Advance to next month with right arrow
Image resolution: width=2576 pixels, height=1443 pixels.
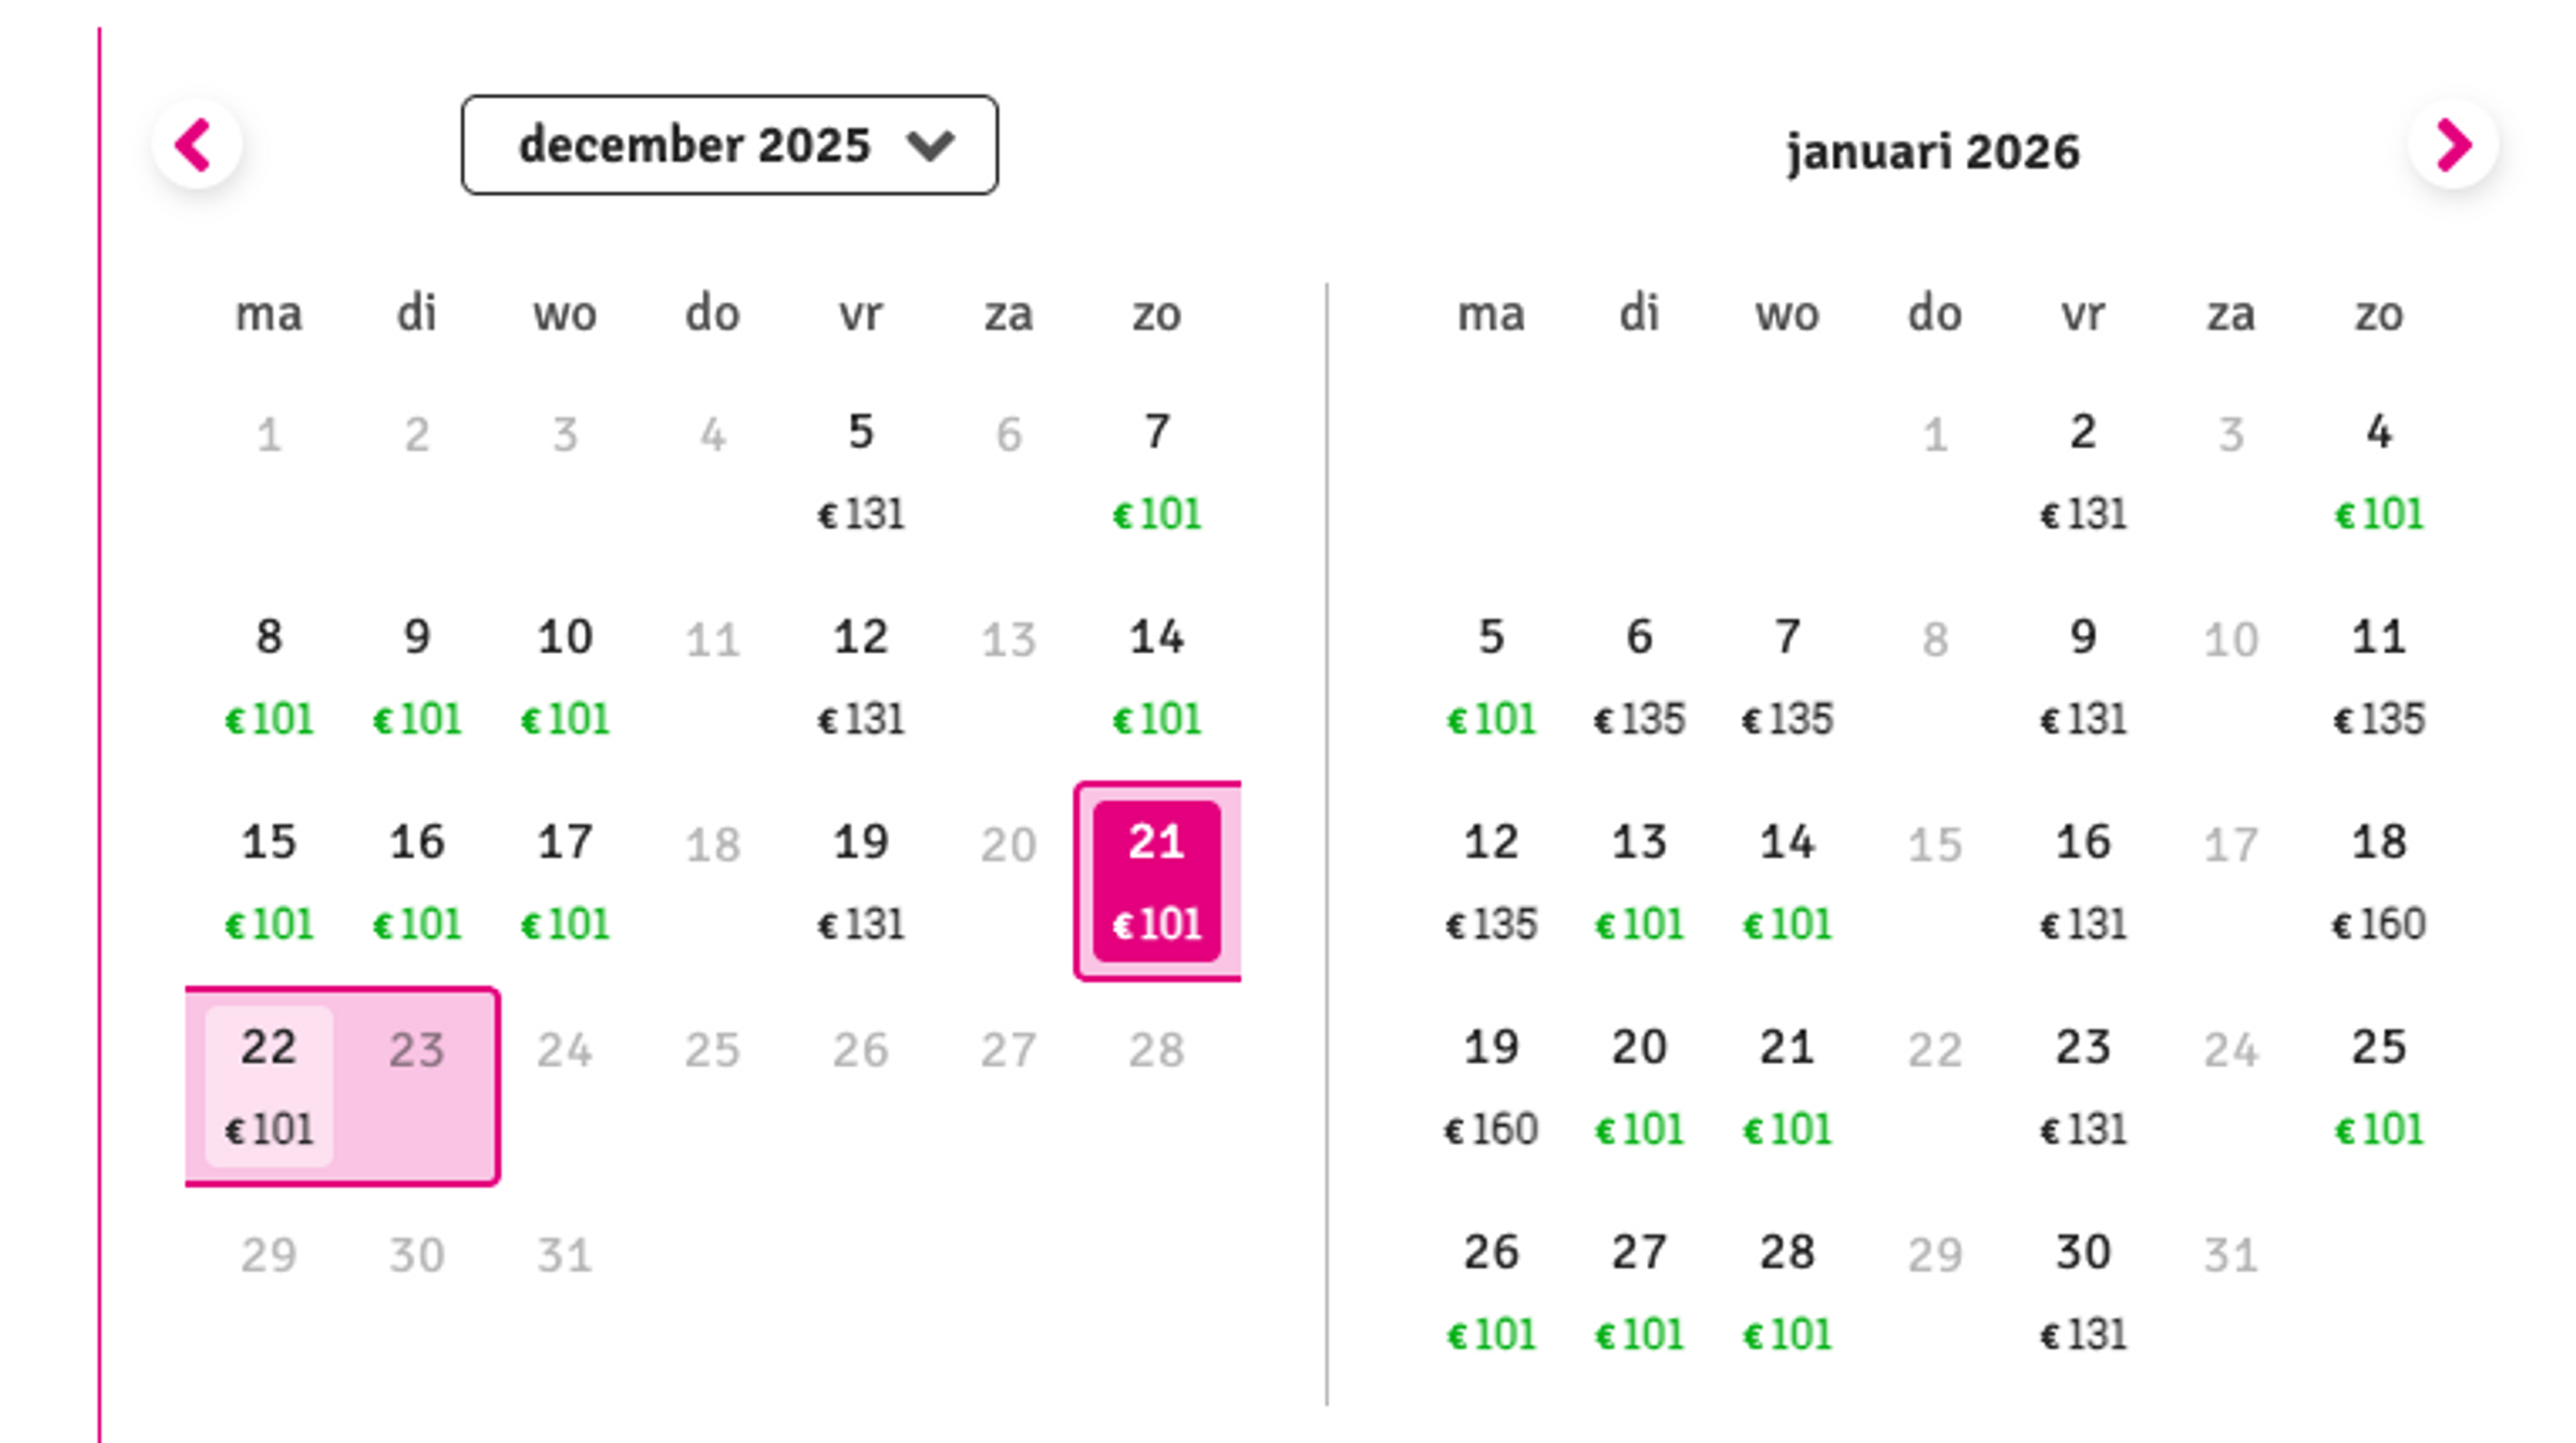[2452, 146]
